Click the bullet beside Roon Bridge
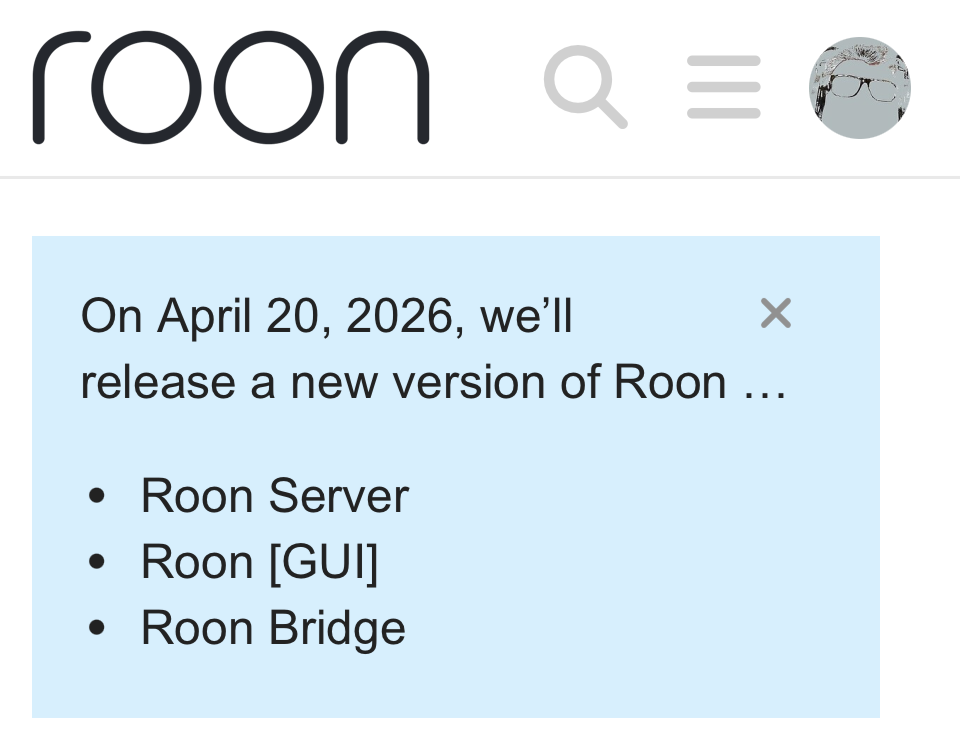Image resolution: width=960 pixels, height=754 pixels. click(x=97, y=627)
